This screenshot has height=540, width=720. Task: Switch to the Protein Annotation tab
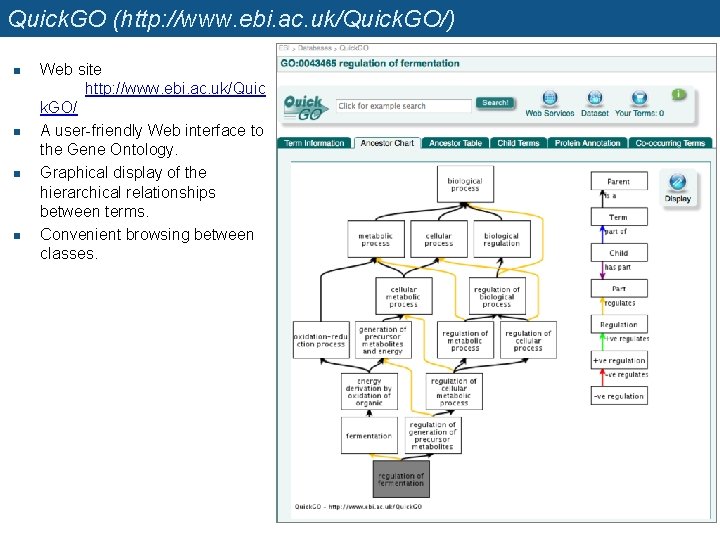(587, 143)
